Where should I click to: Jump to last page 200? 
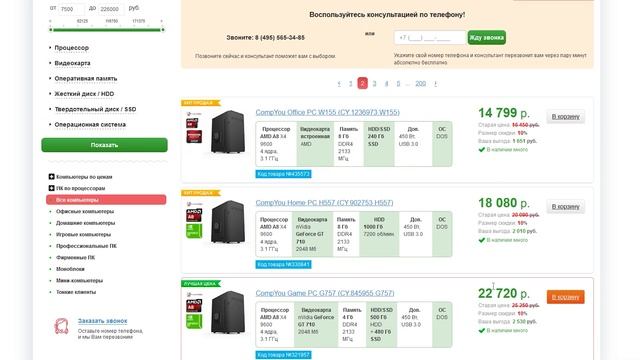point(420,84)
